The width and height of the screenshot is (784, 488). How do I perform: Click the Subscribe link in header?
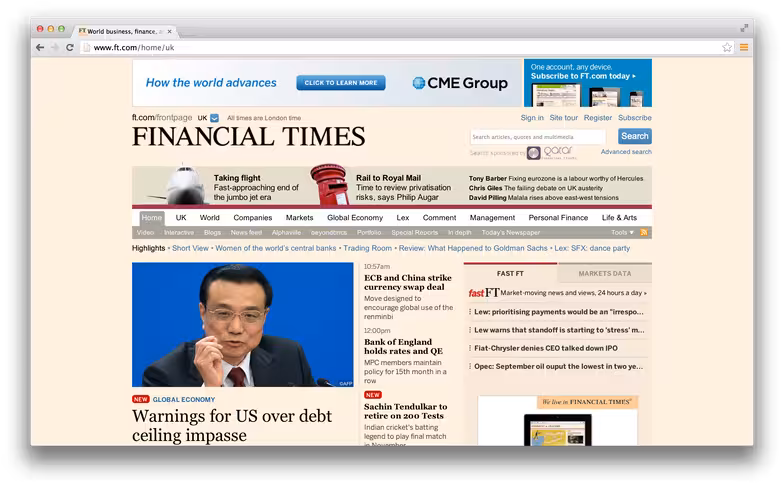(x=634, y=118)
